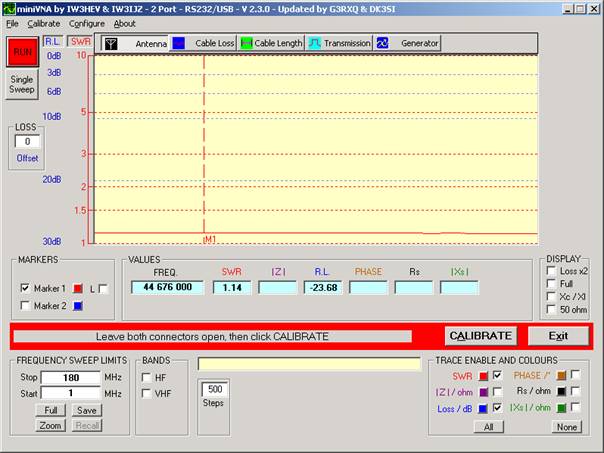Open the Configure menu
The height and width of the screenshot is (453, 604).
87,23
